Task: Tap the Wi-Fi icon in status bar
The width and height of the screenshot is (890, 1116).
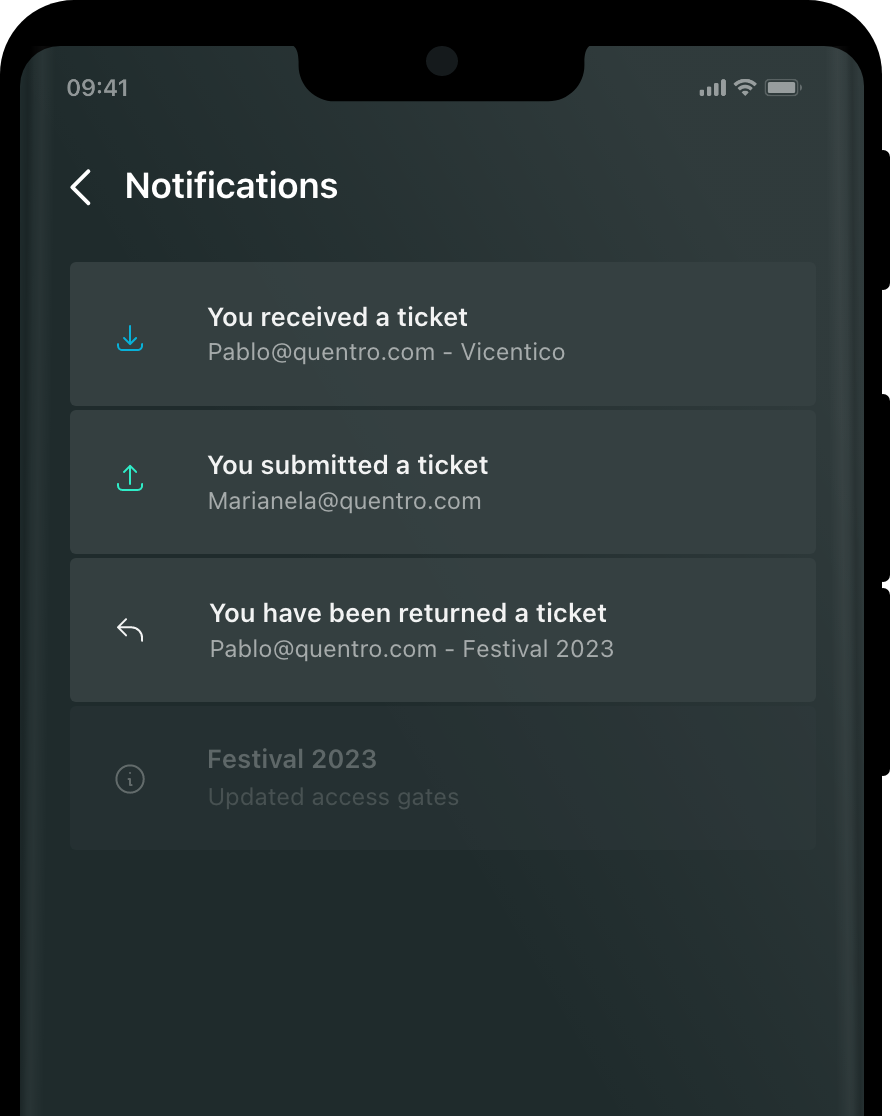Action: coord(745,87)
